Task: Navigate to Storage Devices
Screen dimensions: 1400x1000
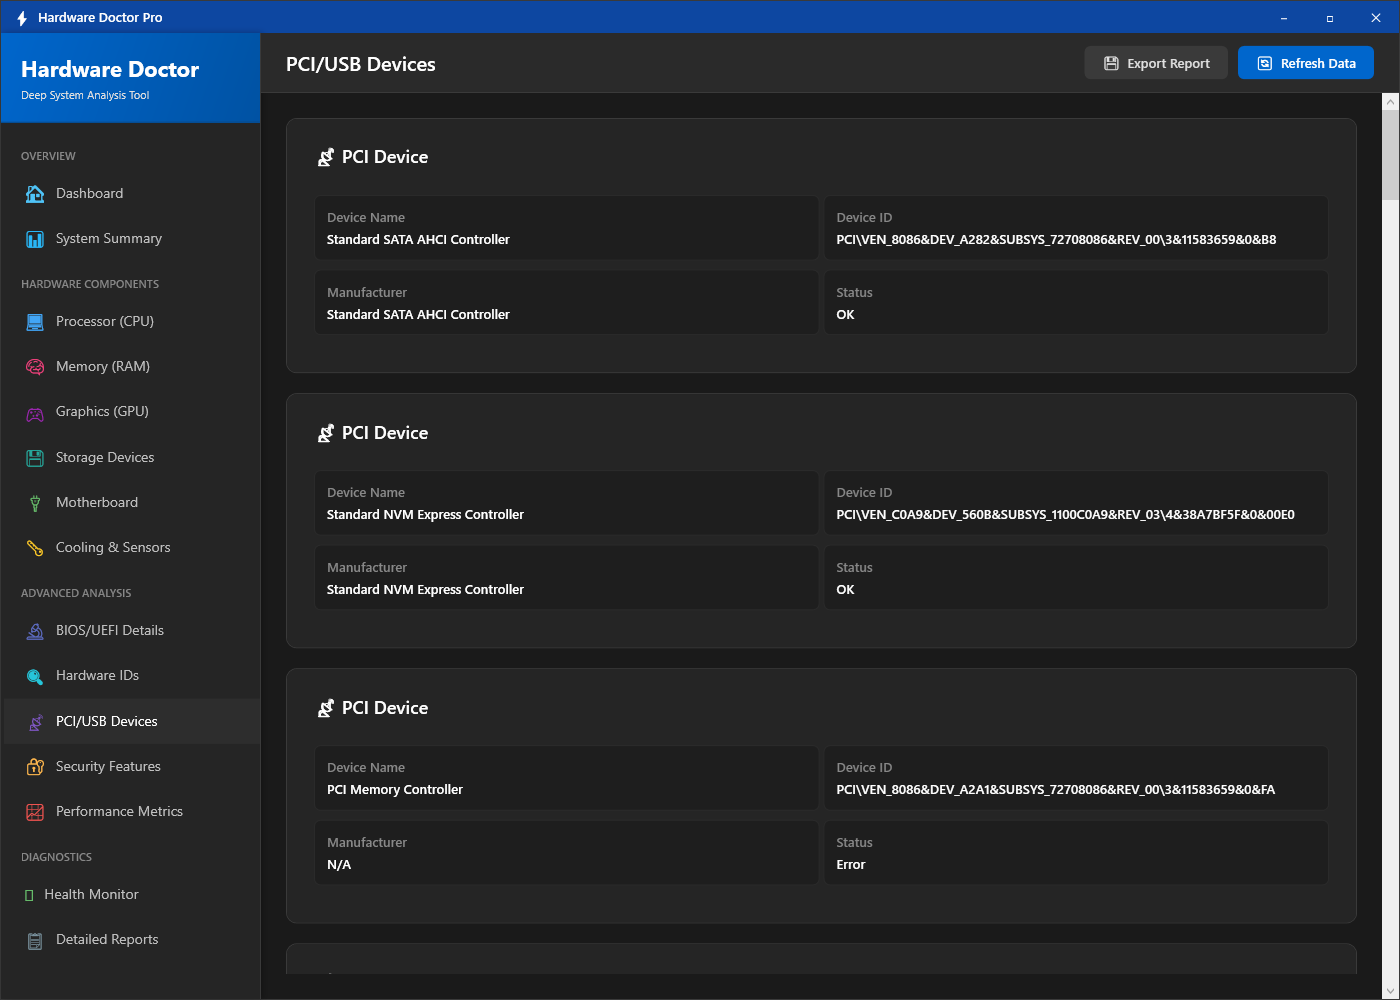Action: 131,457
